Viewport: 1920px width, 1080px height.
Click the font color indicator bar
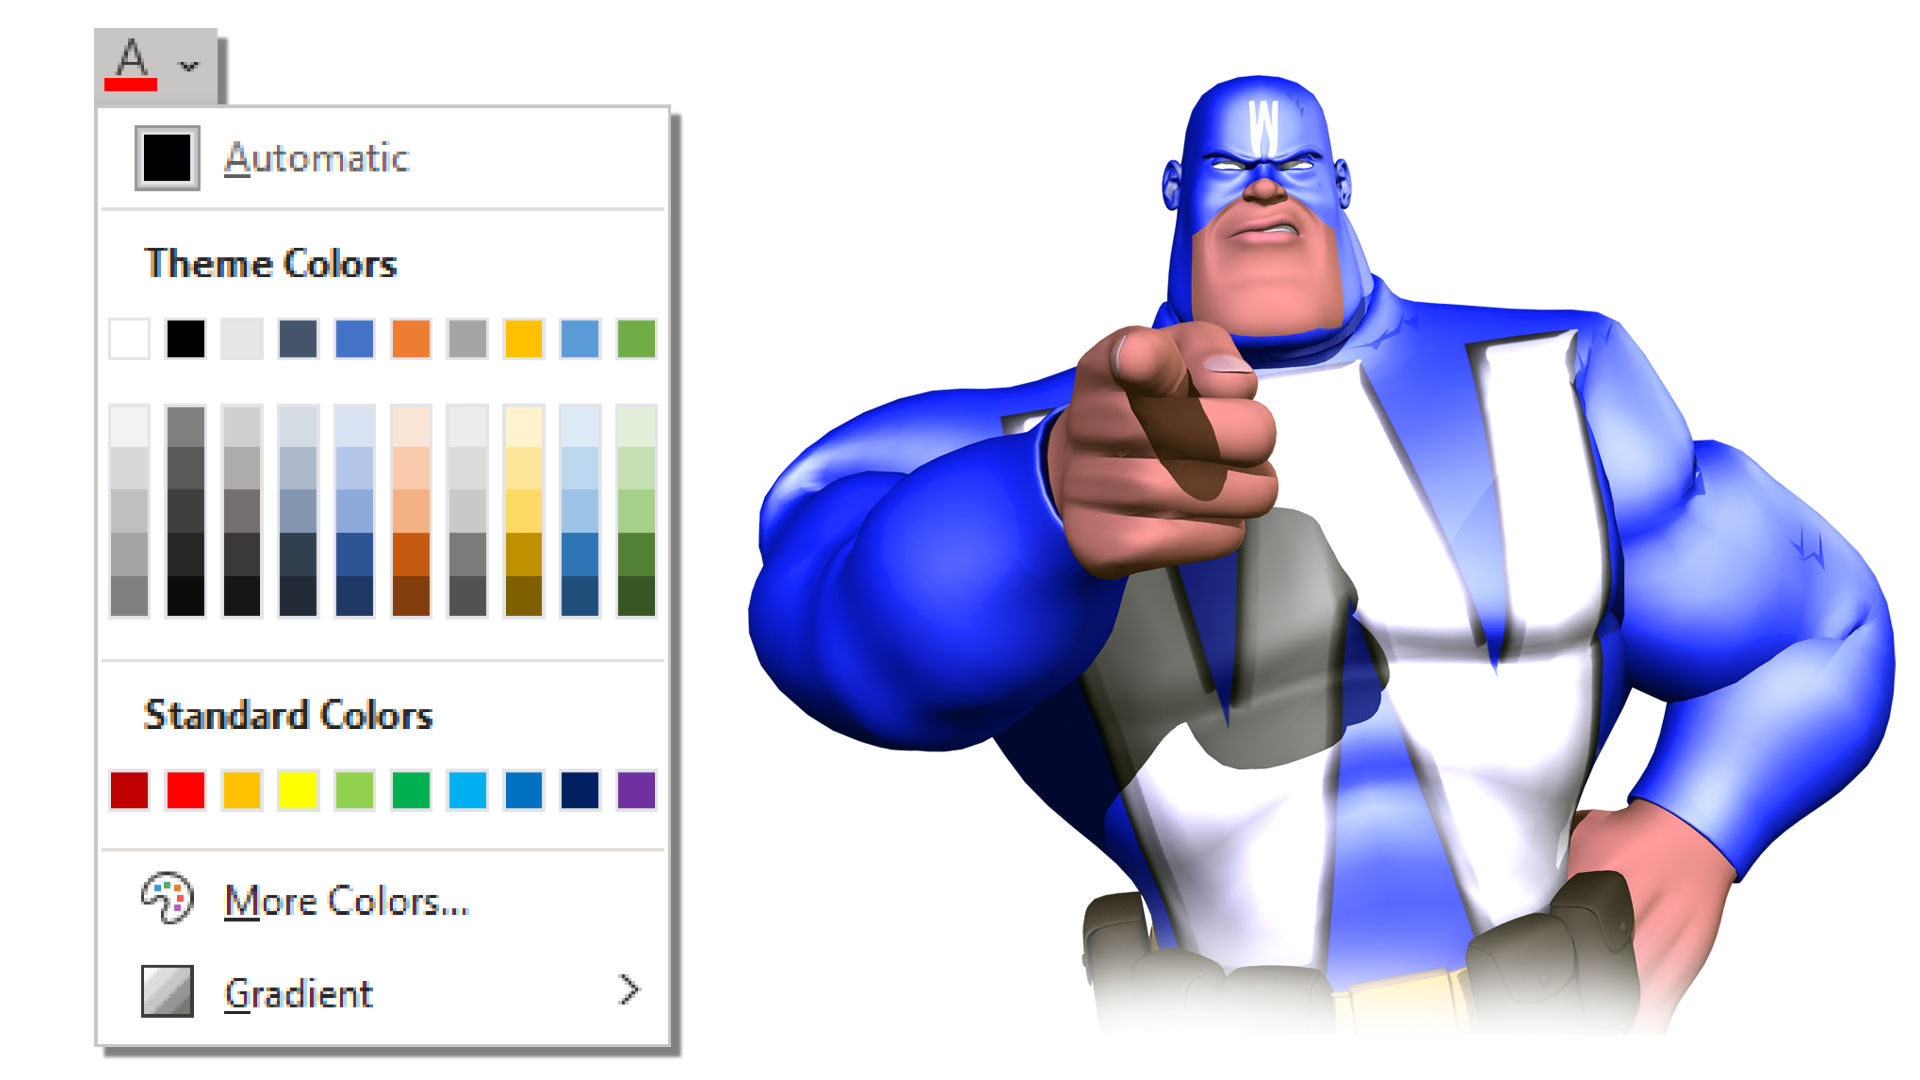(131, 84)
